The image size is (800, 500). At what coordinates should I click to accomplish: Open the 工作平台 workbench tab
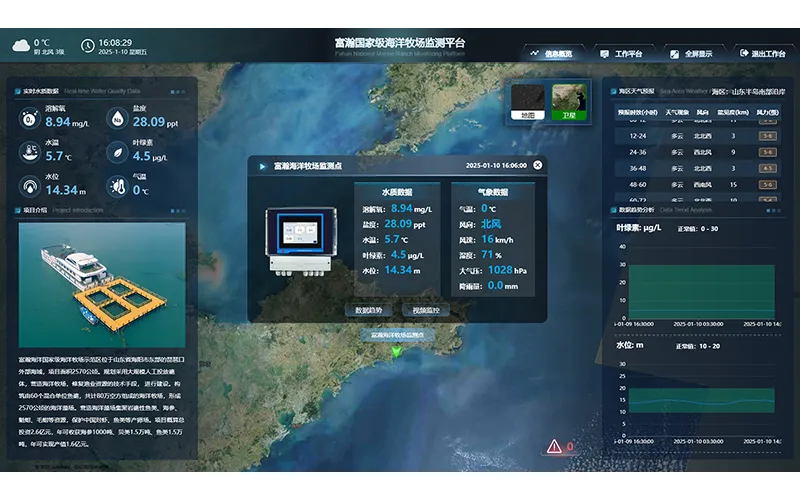pyautogui.click(x=621, y=53)
